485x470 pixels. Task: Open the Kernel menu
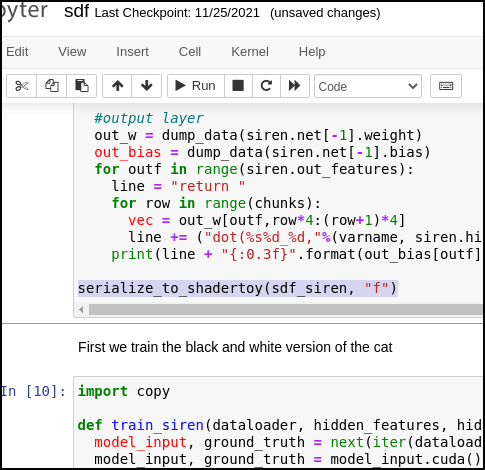pyautogui.click(x=250, y=52)
